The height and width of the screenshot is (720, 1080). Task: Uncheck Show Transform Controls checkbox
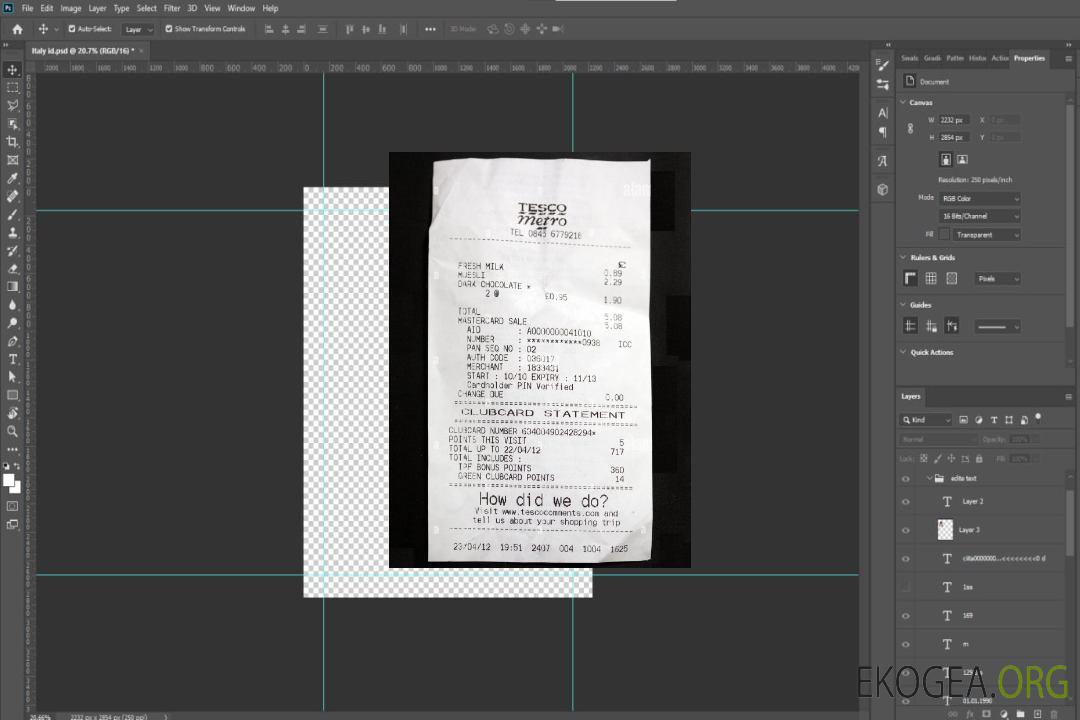(x=169, y=29)
